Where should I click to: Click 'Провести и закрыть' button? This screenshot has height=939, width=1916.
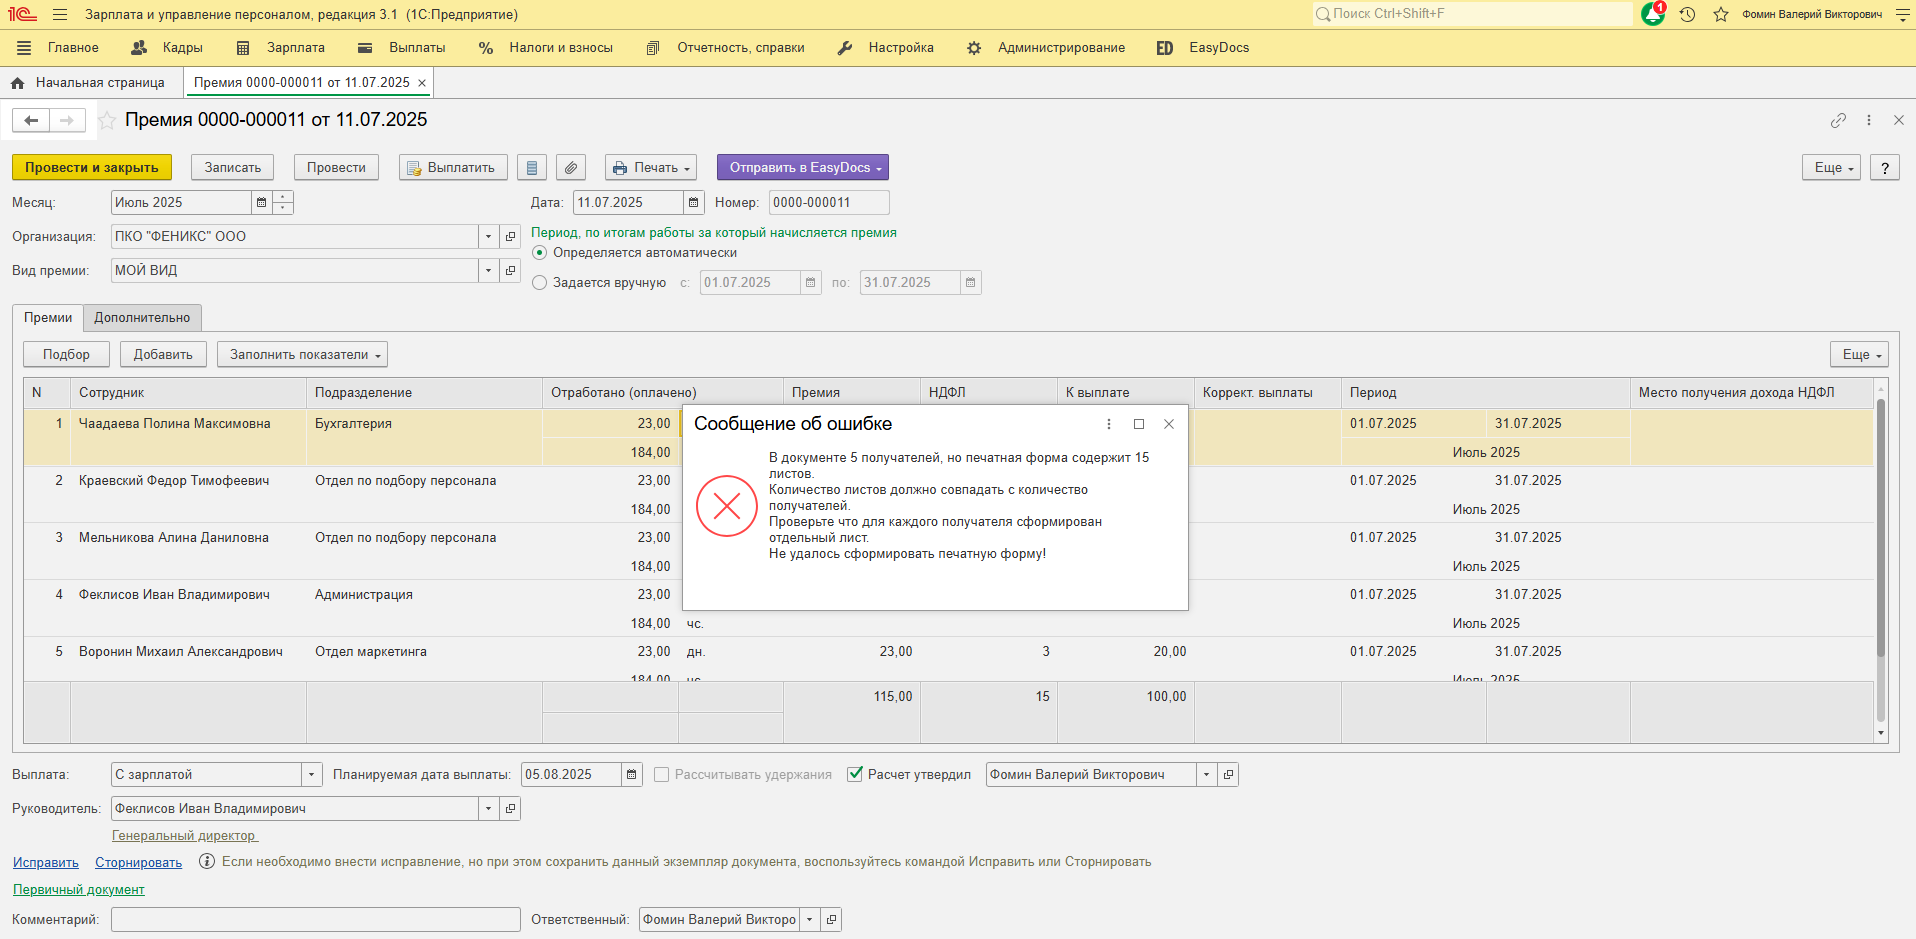tap(91, 168)
